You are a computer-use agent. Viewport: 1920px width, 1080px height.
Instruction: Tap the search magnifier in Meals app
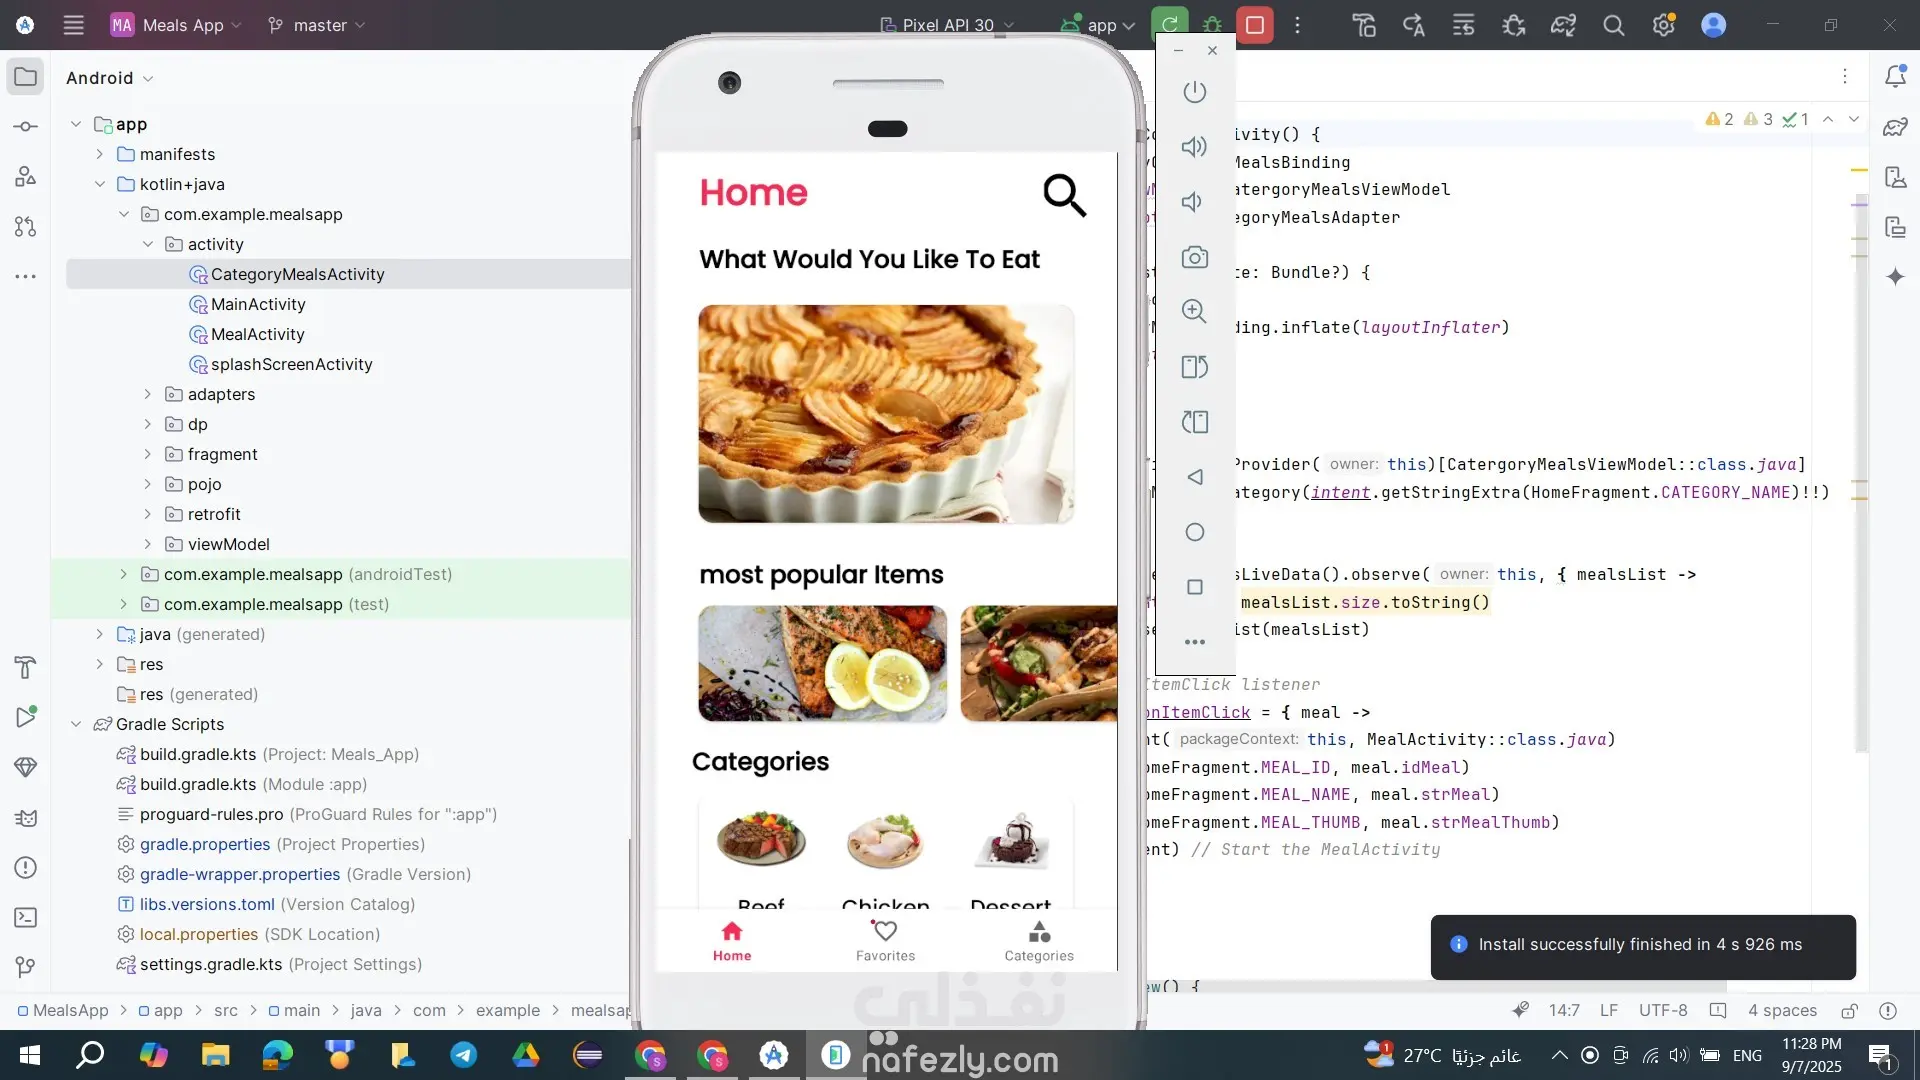coord(1064,195)
